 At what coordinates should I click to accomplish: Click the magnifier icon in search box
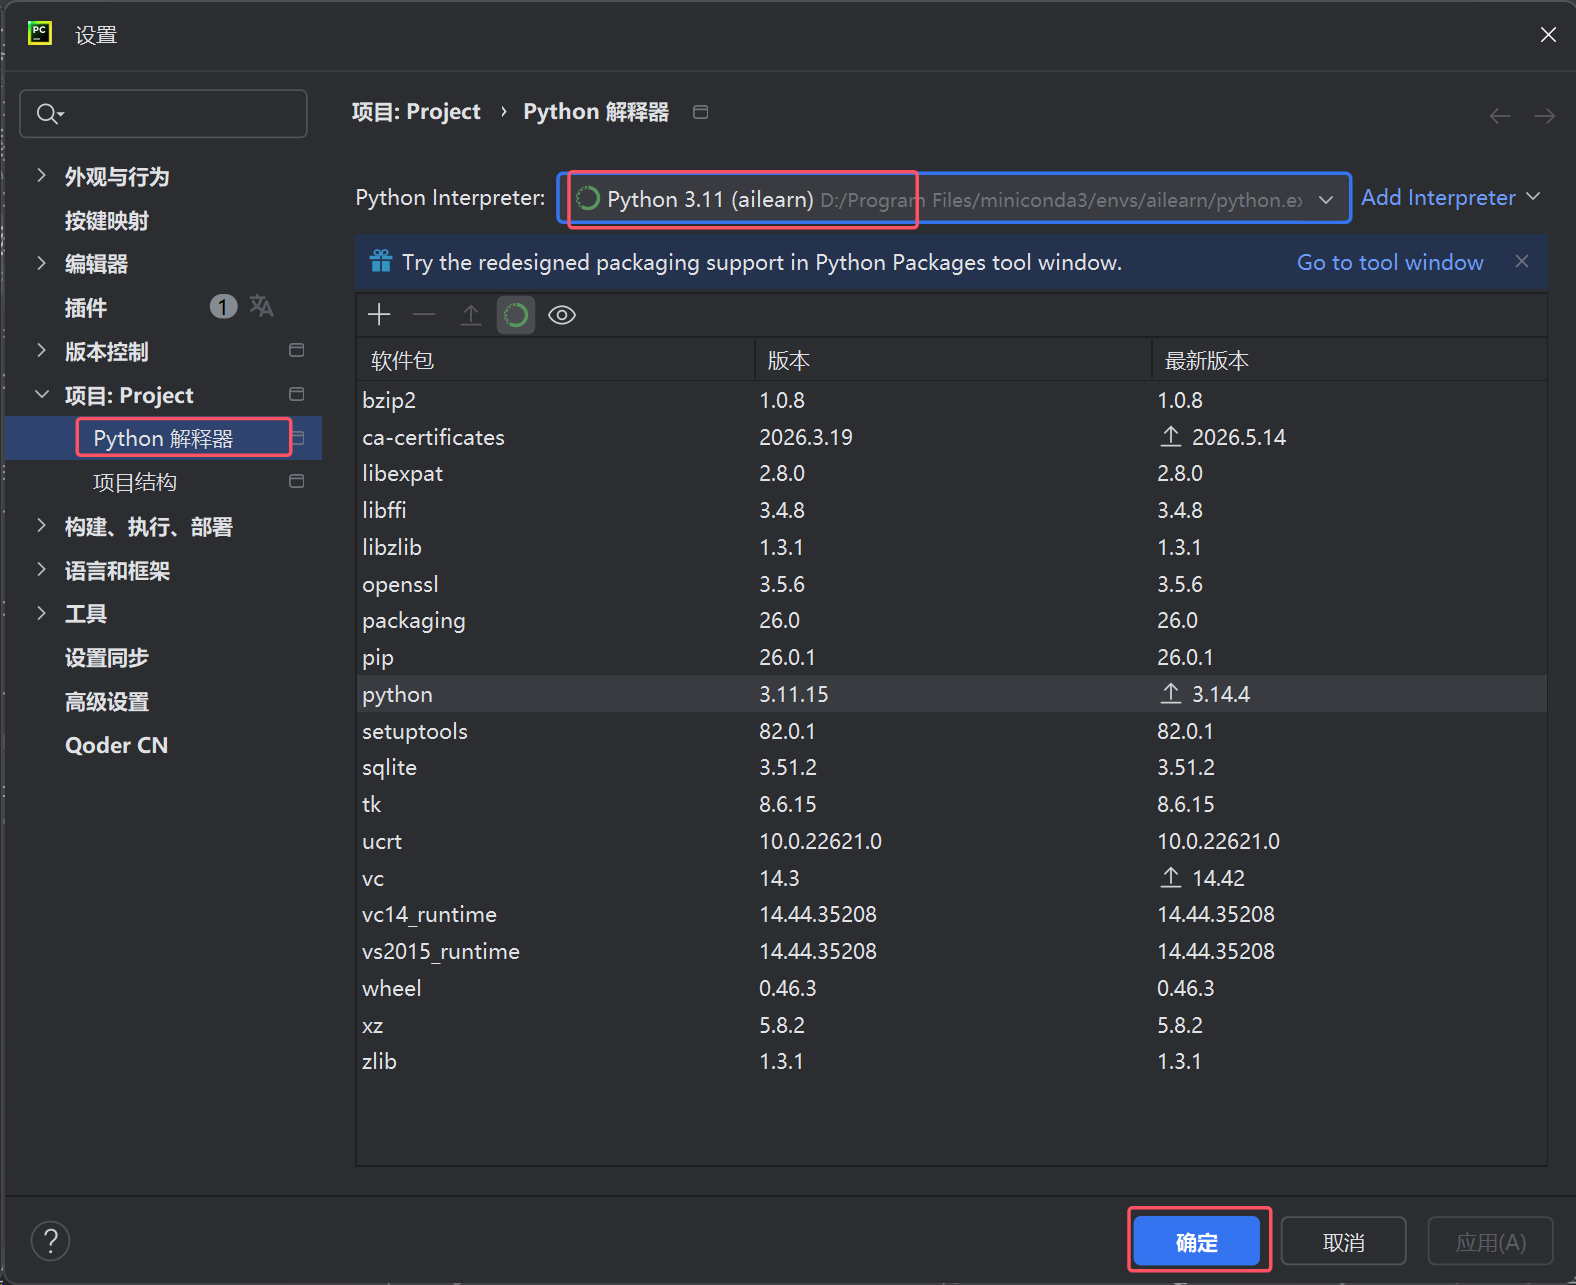tap(49, 113)
